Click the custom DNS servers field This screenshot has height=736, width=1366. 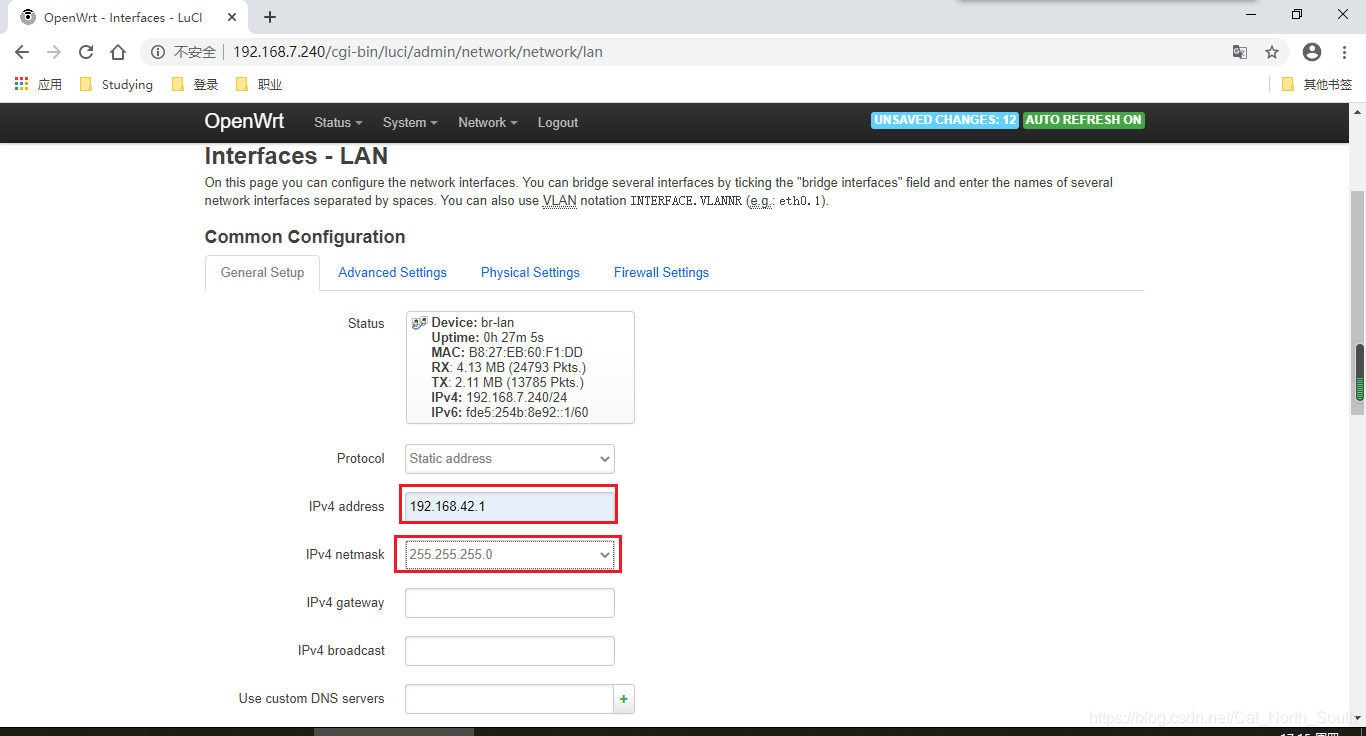(x=509, y=699)
